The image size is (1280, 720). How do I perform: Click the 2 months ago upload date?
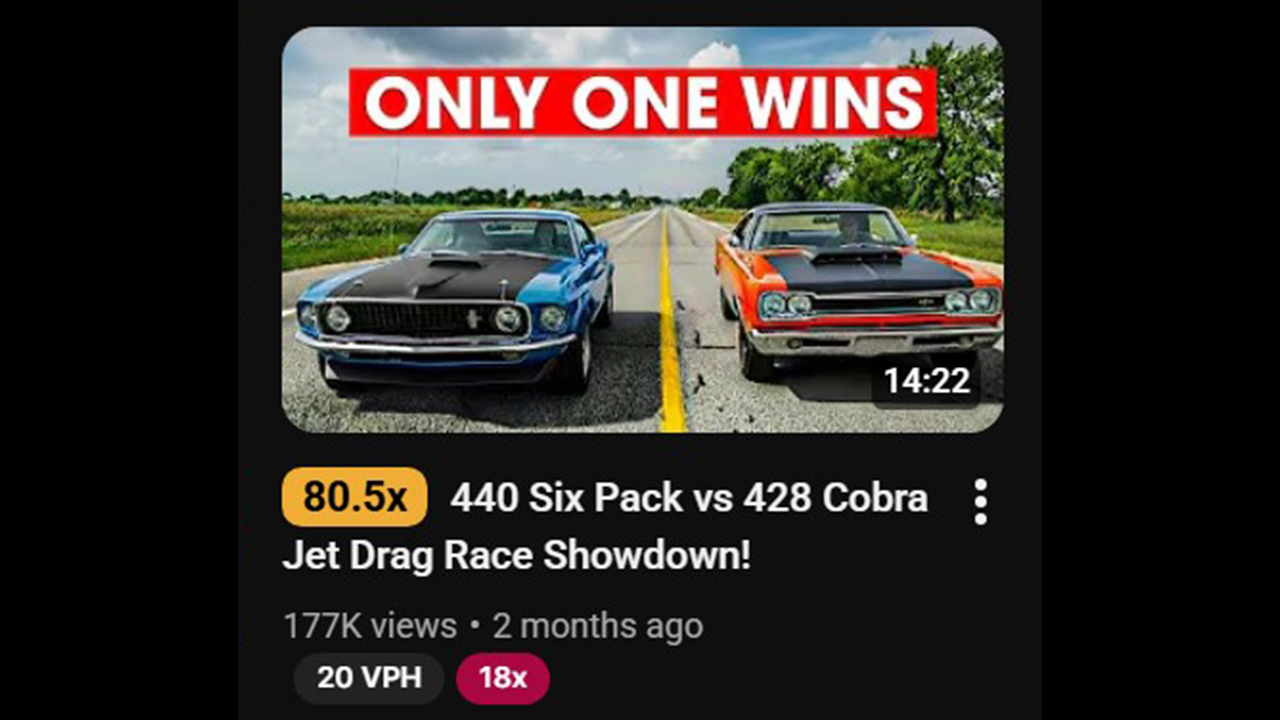(x=598, y=626)
